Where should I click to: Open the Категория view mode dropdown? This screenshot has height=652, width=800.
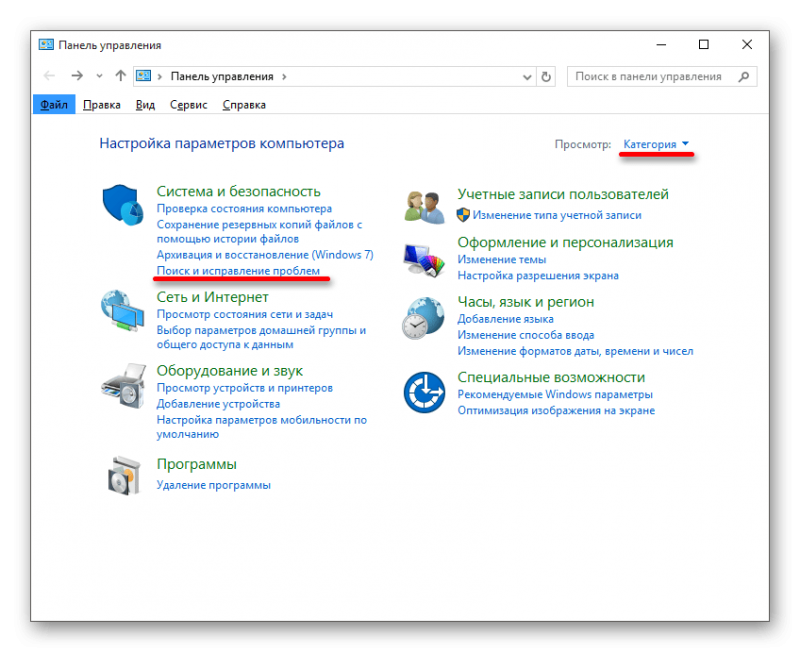point(656,144)
